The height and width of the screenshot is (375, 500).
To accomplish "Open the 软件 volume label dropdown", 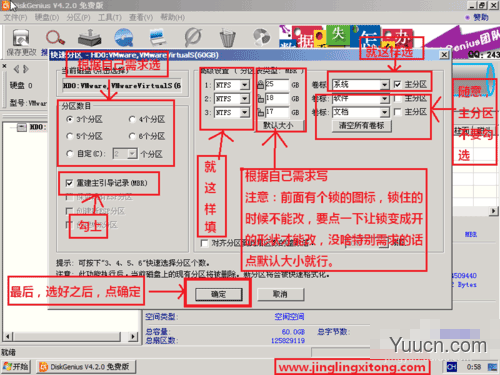I will (384, 98).
